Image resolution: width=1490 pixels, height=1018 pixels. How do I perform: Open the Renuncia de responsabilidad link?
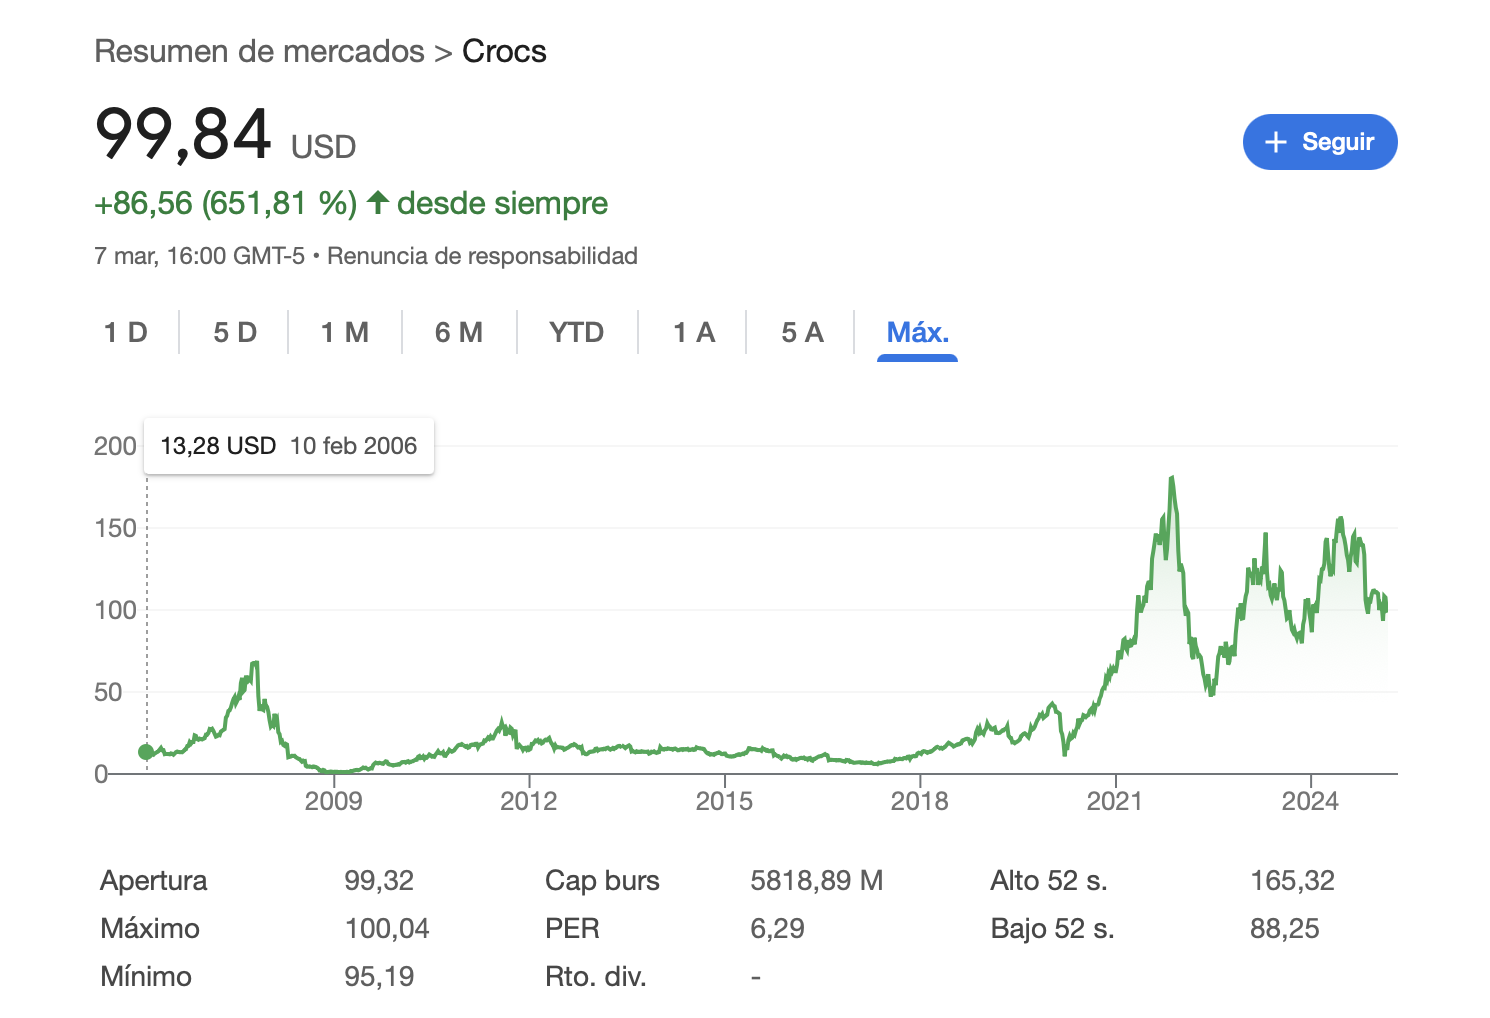pyautogui.click(x=482, y=256)
